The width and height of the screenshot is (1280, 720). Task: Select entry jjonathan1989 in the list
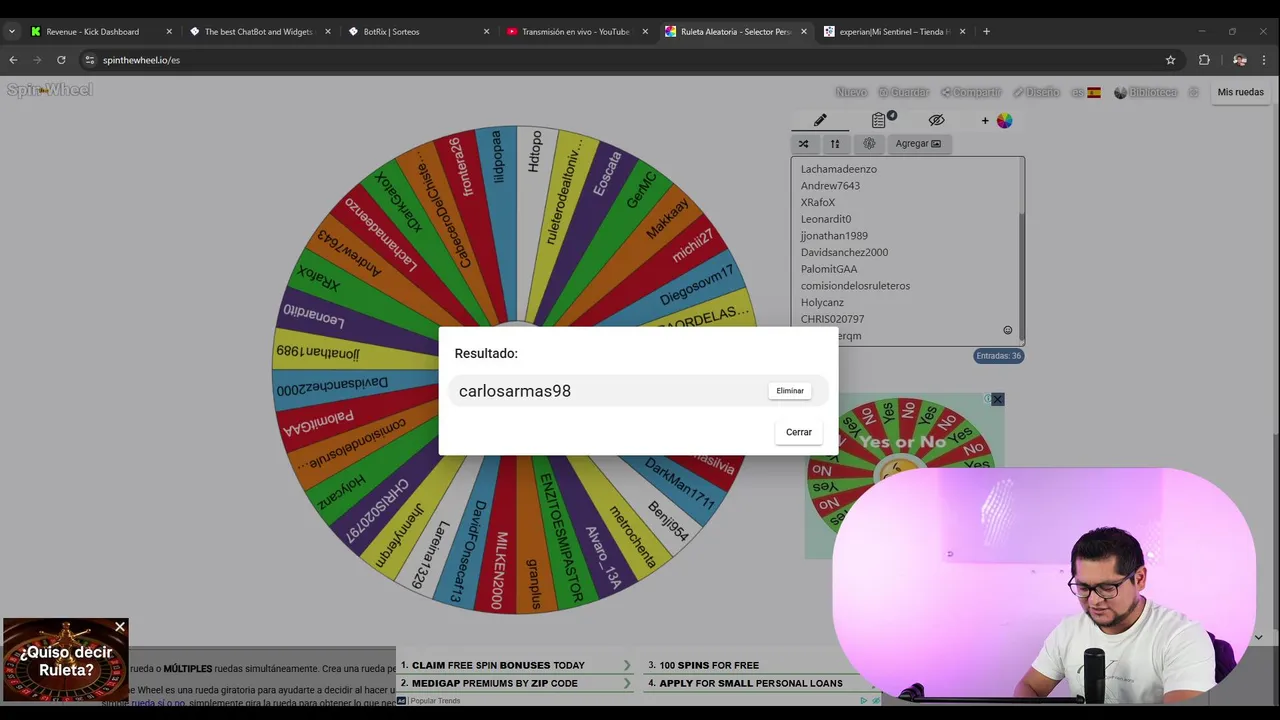pos(834,236)
